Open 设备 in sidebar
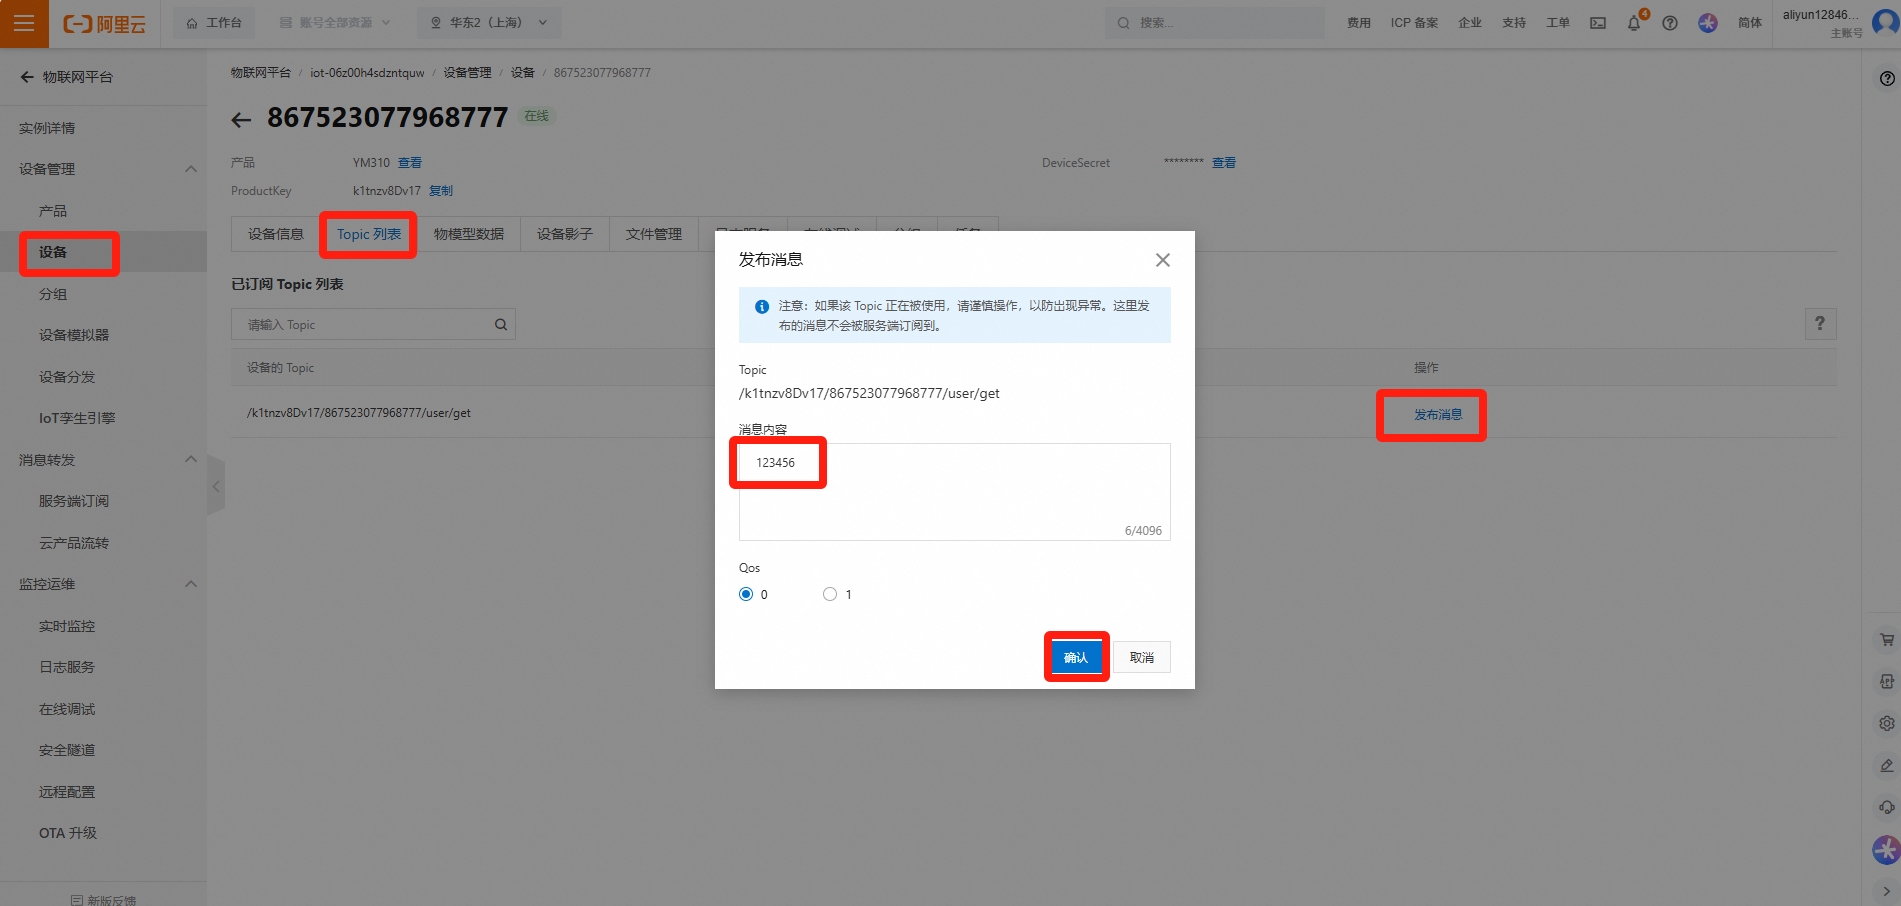 [x=53, y=252]
